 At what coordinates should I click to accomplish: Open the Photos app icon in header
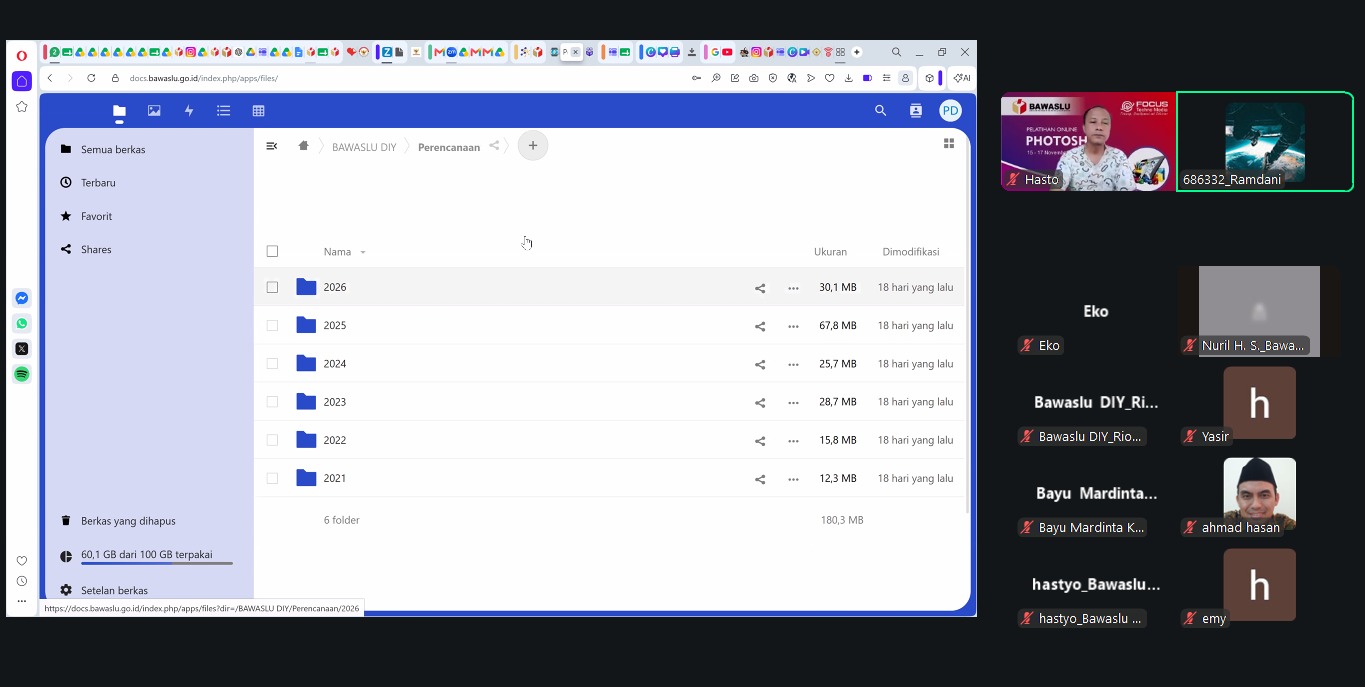pos(154,111)
